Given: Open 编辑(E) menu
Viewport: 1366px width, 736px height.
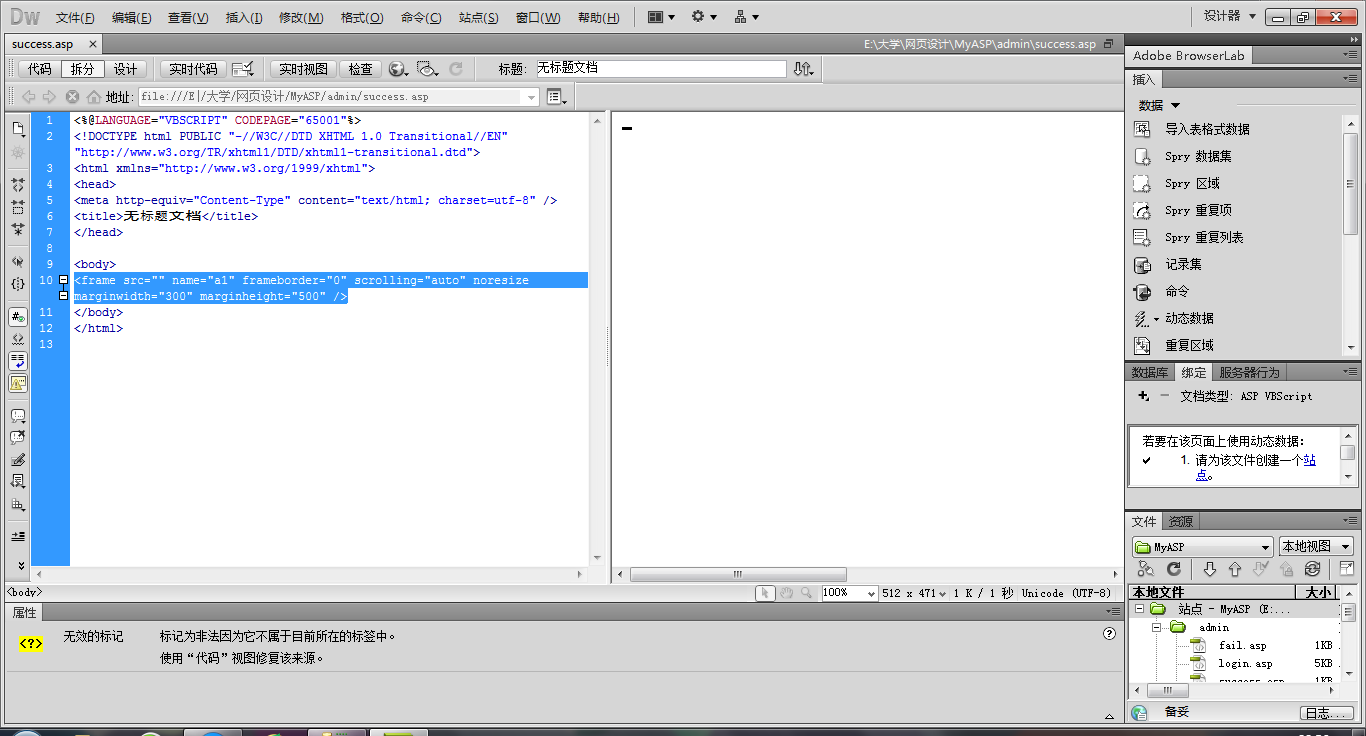Looking at the screenshot, I should (x=132, y=17).
